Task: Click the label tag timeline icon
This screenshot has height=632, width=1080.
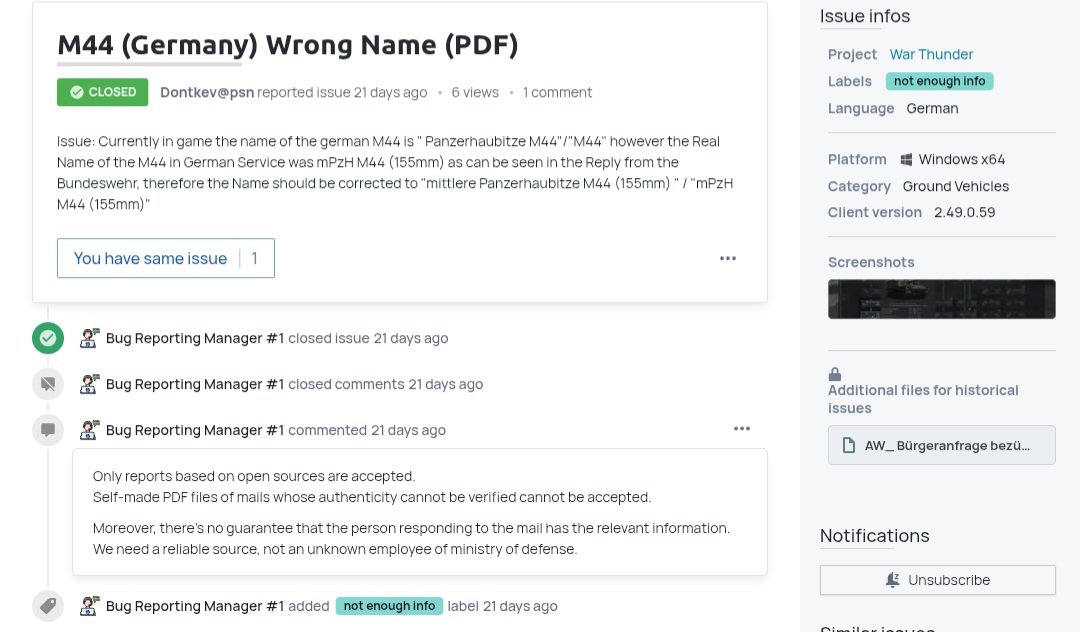Action: 48,606
